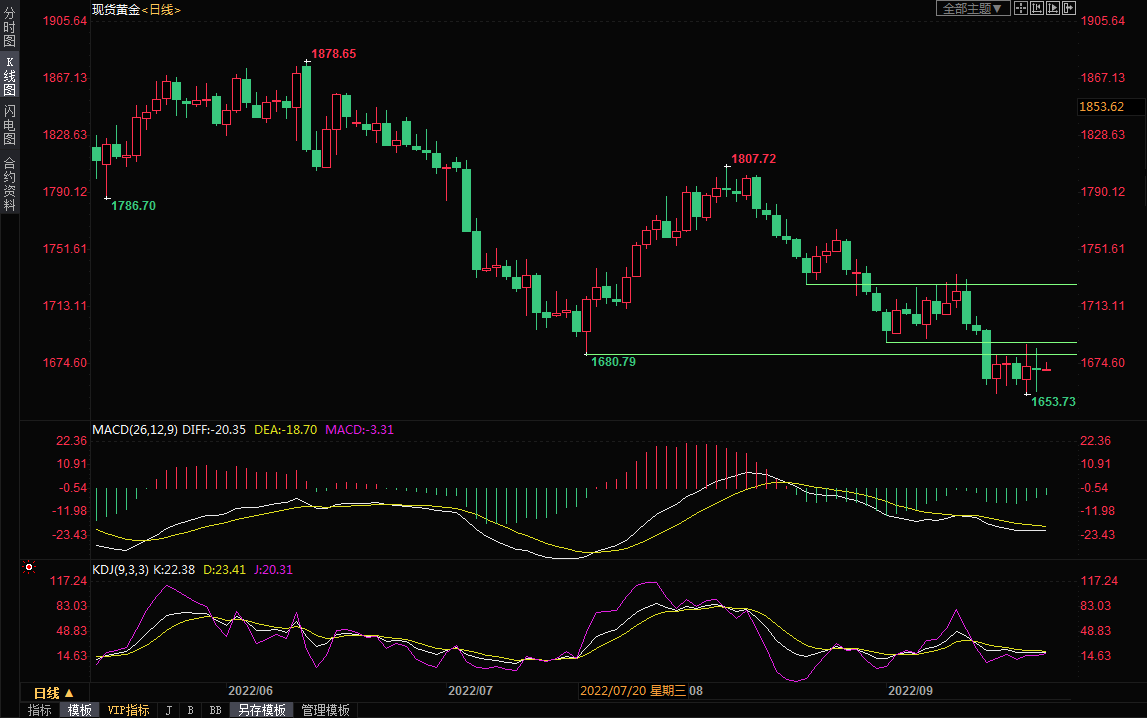Viewport: 1147px width, 718px height.
Task: Click the vertical-axis scale icon in toolbar
Action: point(1037,8)
